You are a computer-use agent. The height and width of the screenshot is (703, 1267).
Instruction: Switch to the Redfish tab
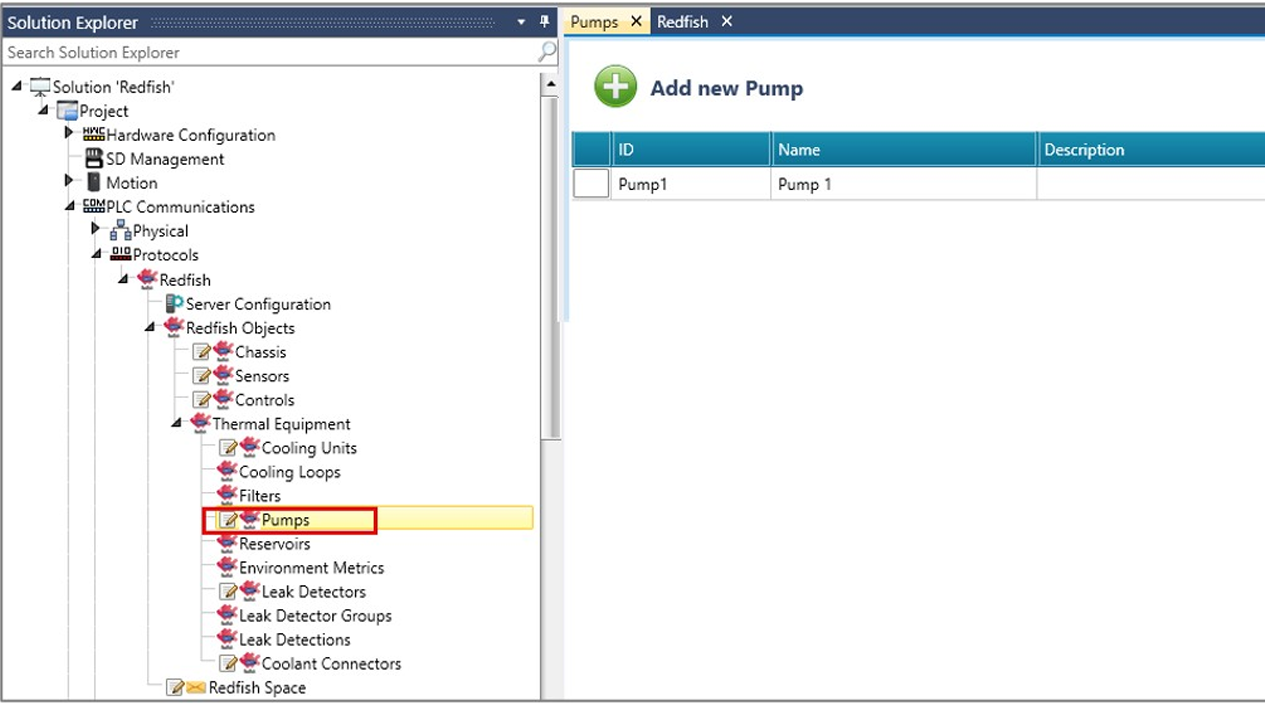(683, 22)
